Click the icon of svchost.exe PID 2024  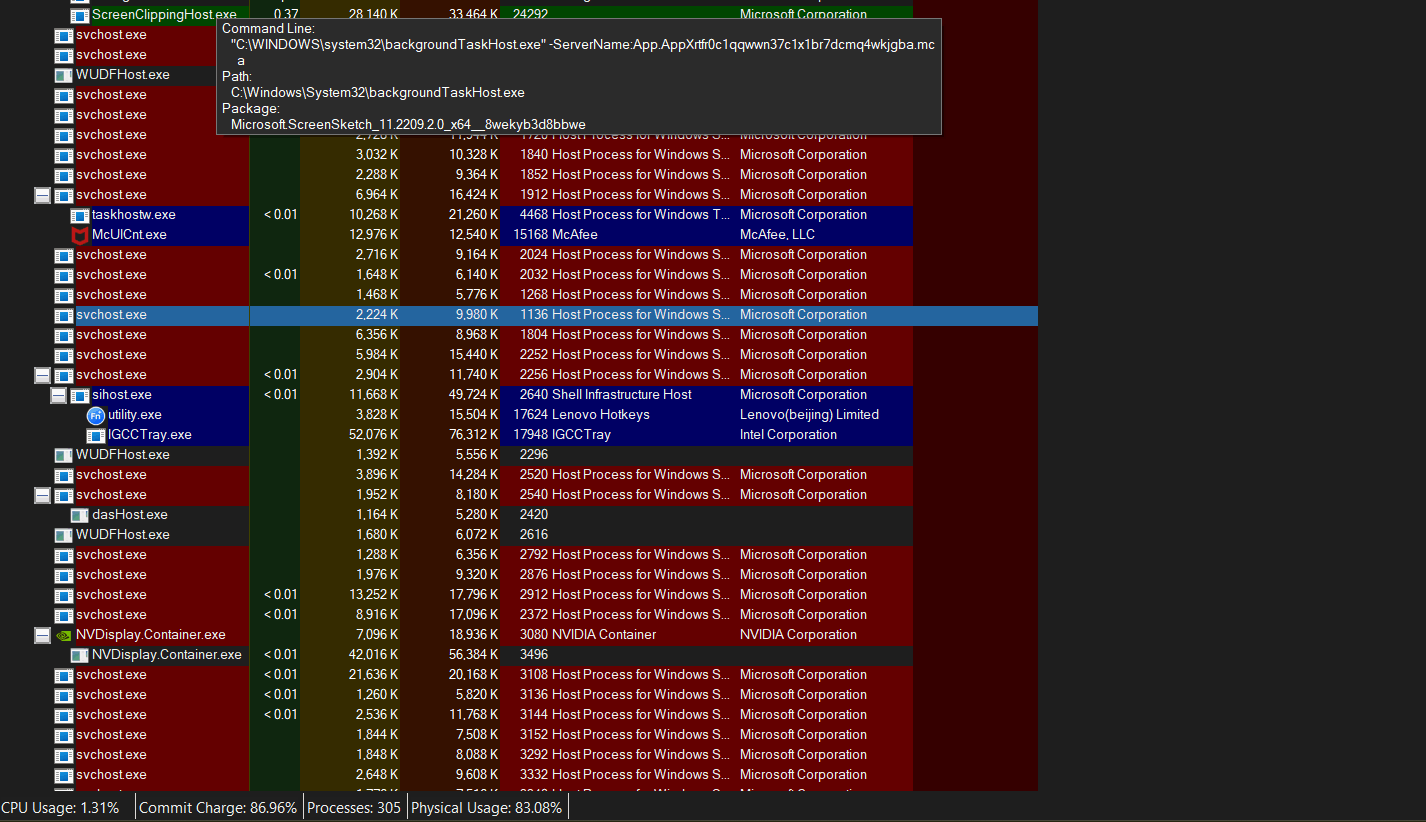click(x=64, y=255)
